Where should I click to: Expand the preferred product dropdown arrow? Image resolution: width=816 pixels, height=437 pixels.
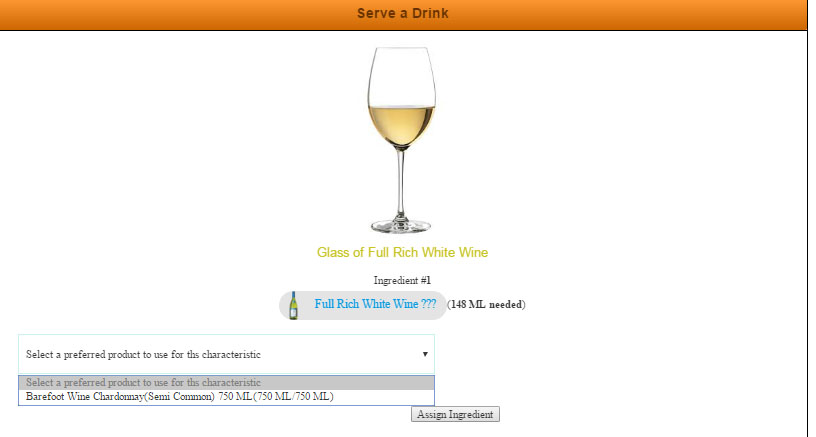coord(425,354)
